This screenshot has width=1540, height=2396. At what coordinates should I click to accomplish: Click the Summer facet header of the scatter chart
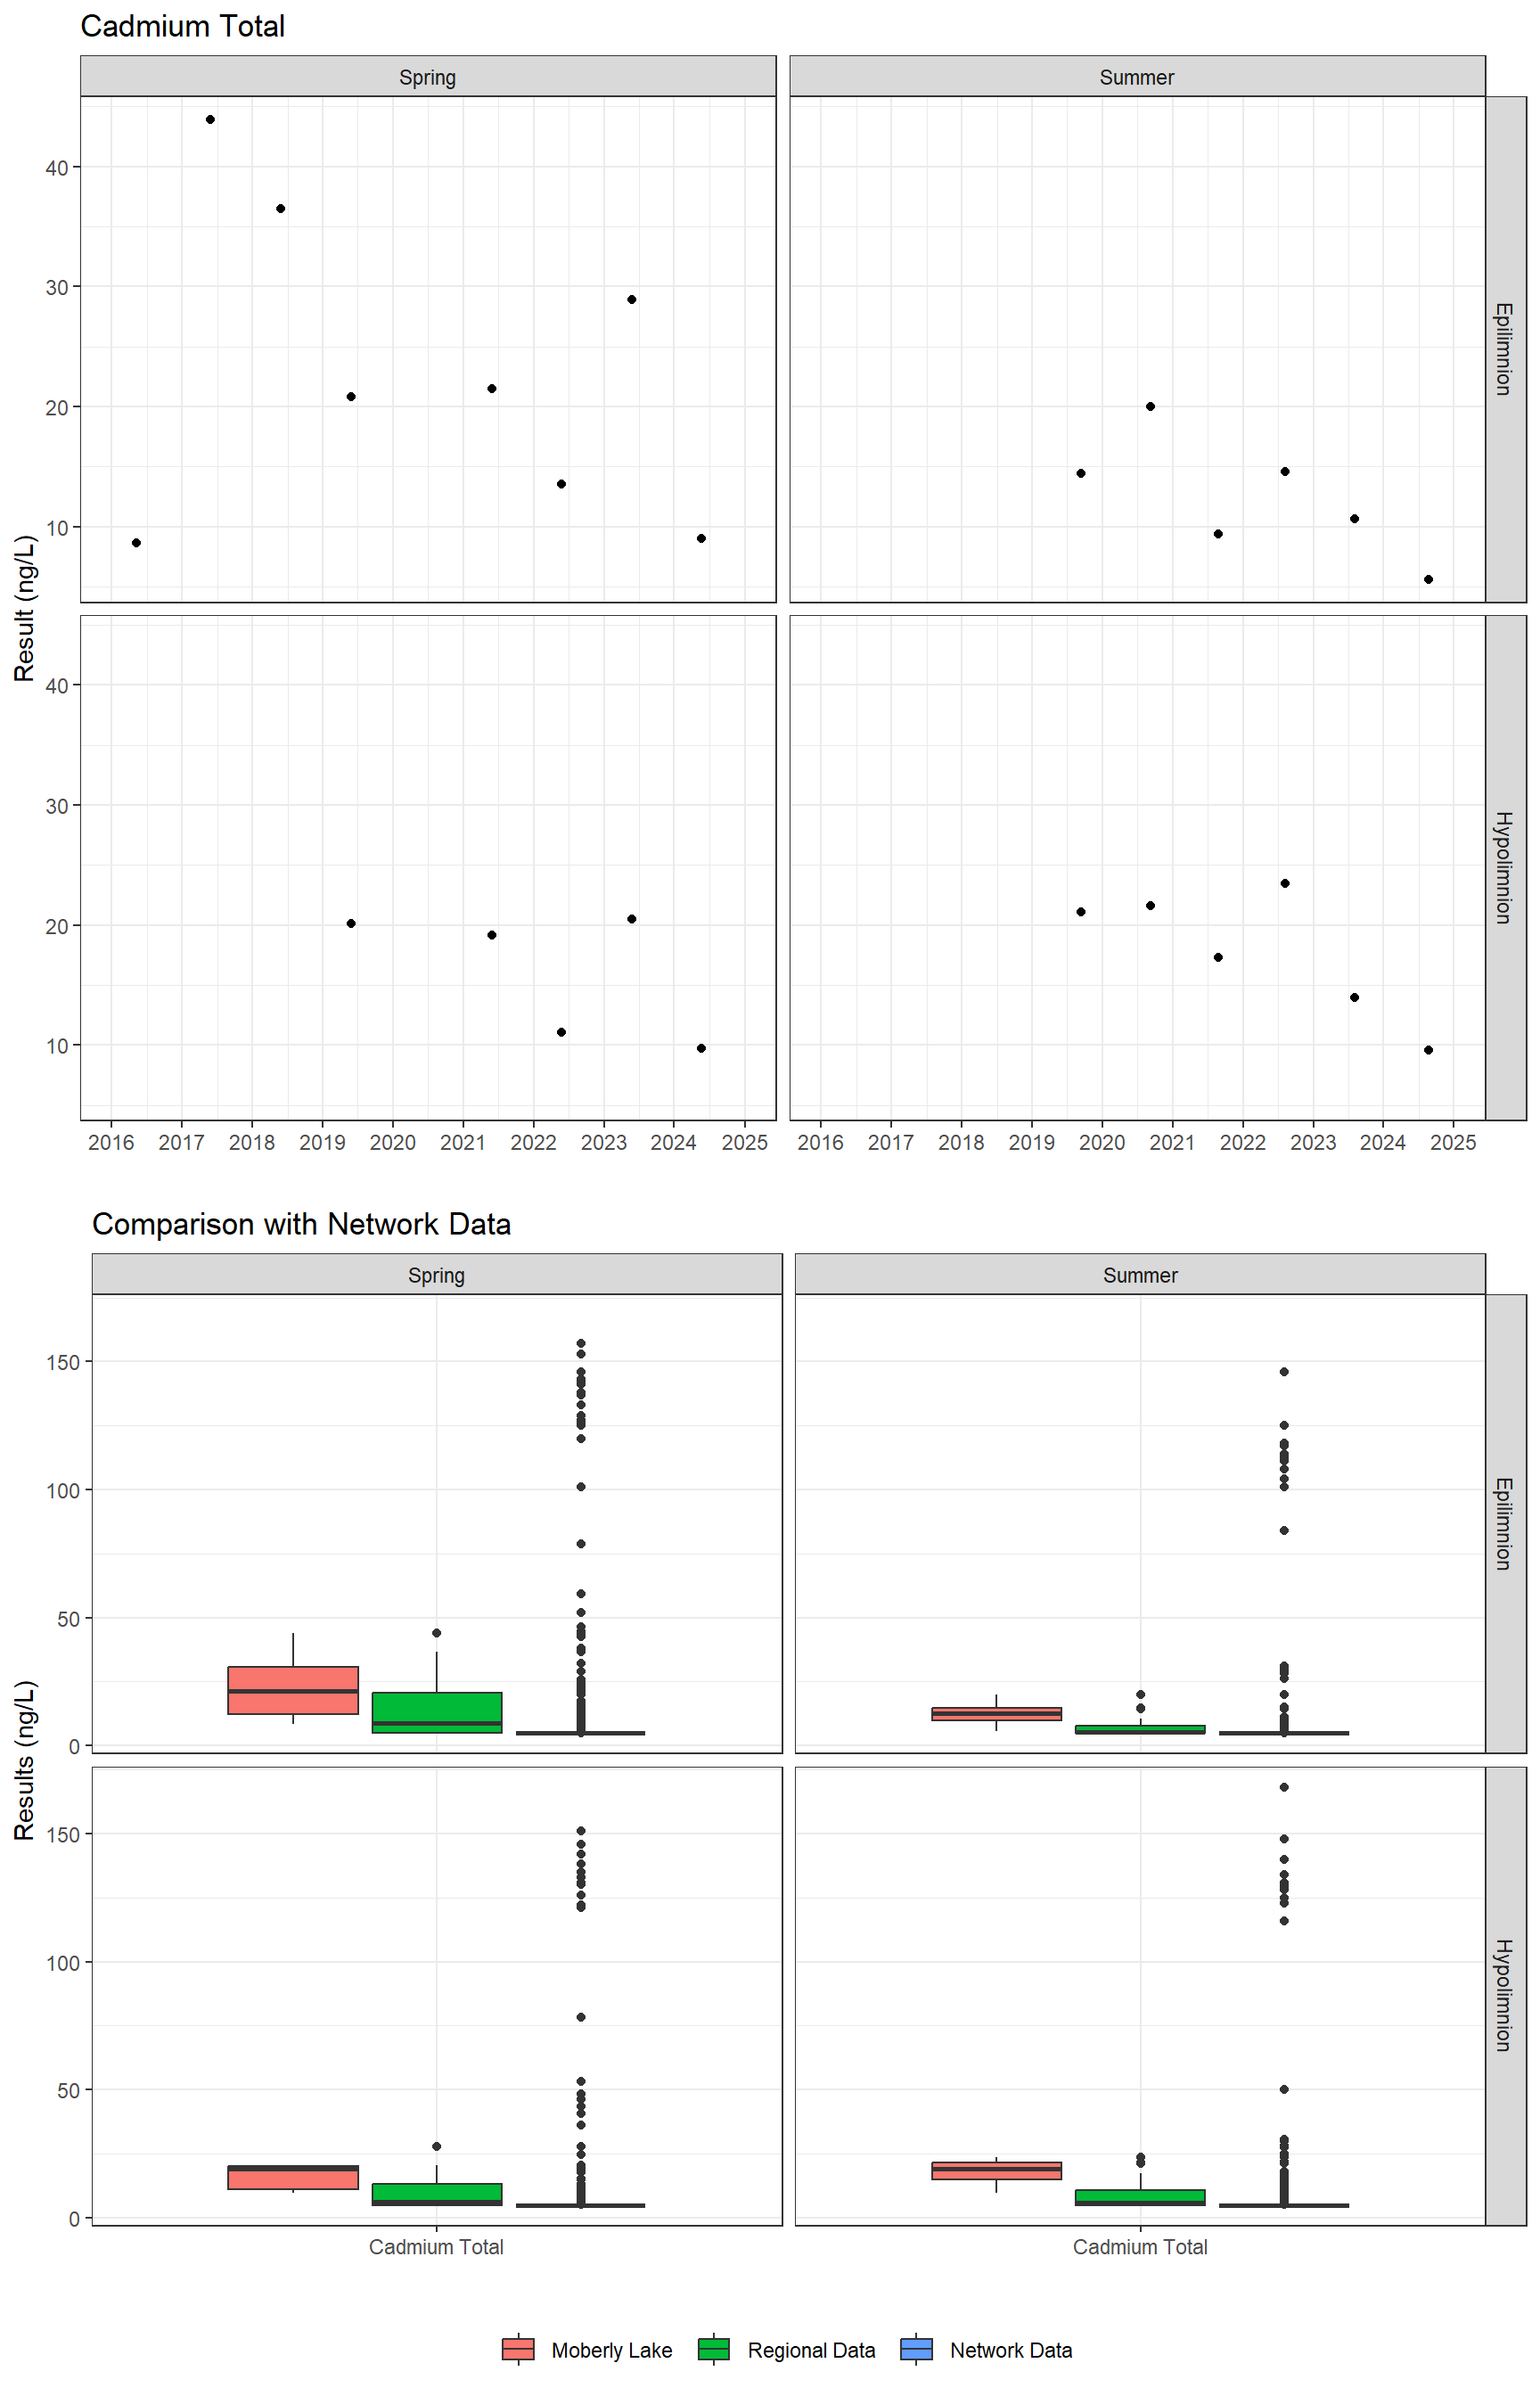(1137, 77)
